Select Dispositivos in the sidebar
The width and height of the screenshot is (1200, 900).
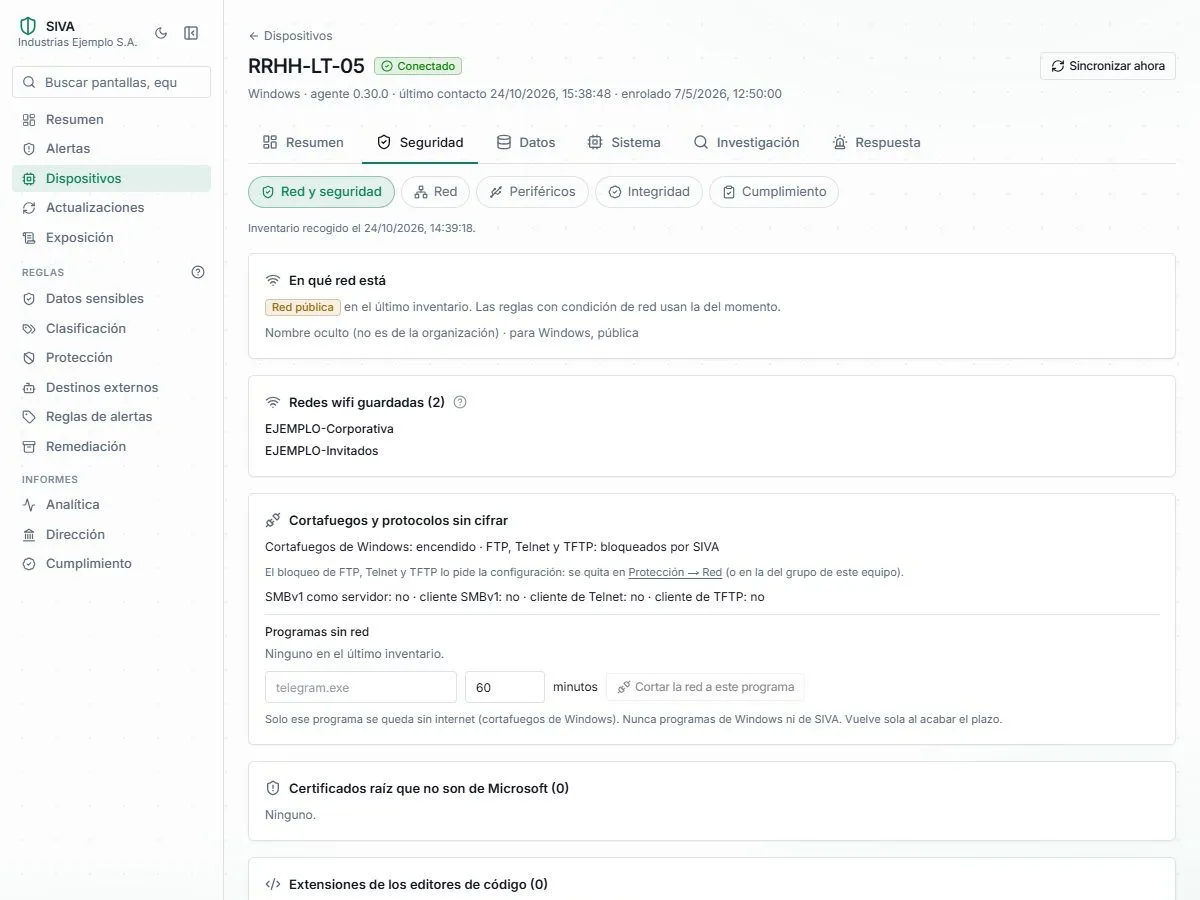[x=111, y=178]
